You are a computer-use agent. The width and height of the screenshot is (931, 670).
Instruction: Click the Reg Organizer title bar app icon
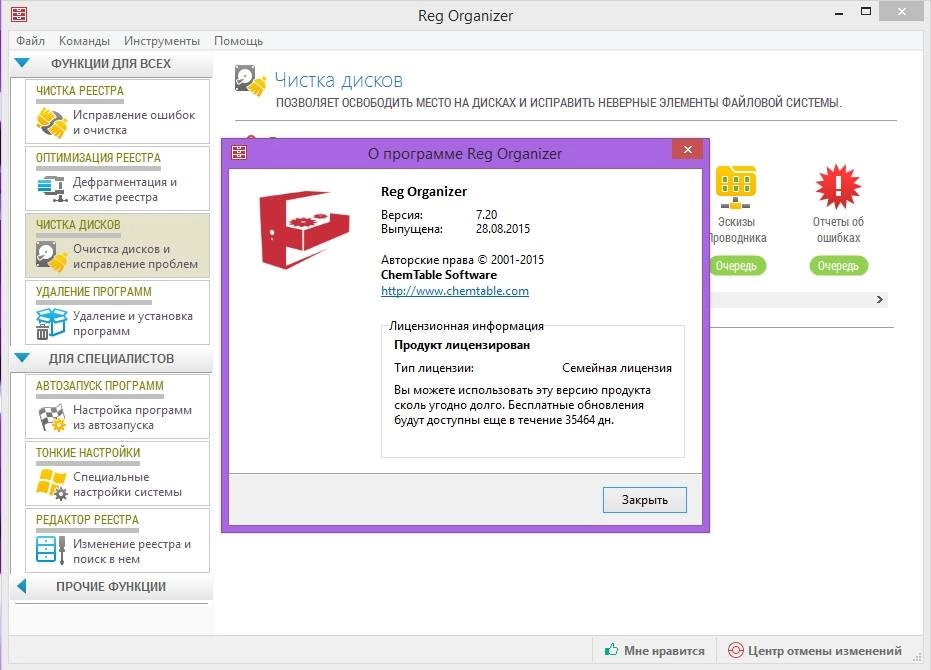tap(19, 14)
